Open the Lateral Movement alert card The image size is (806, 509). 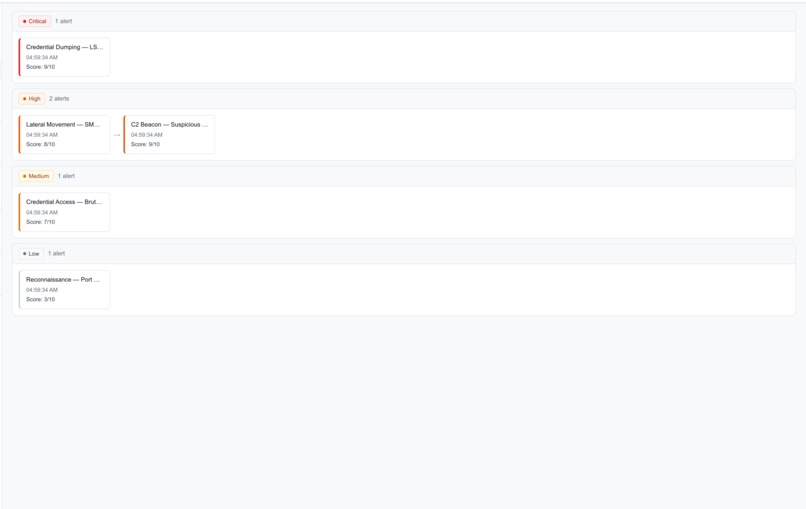[x=64, y=135]
